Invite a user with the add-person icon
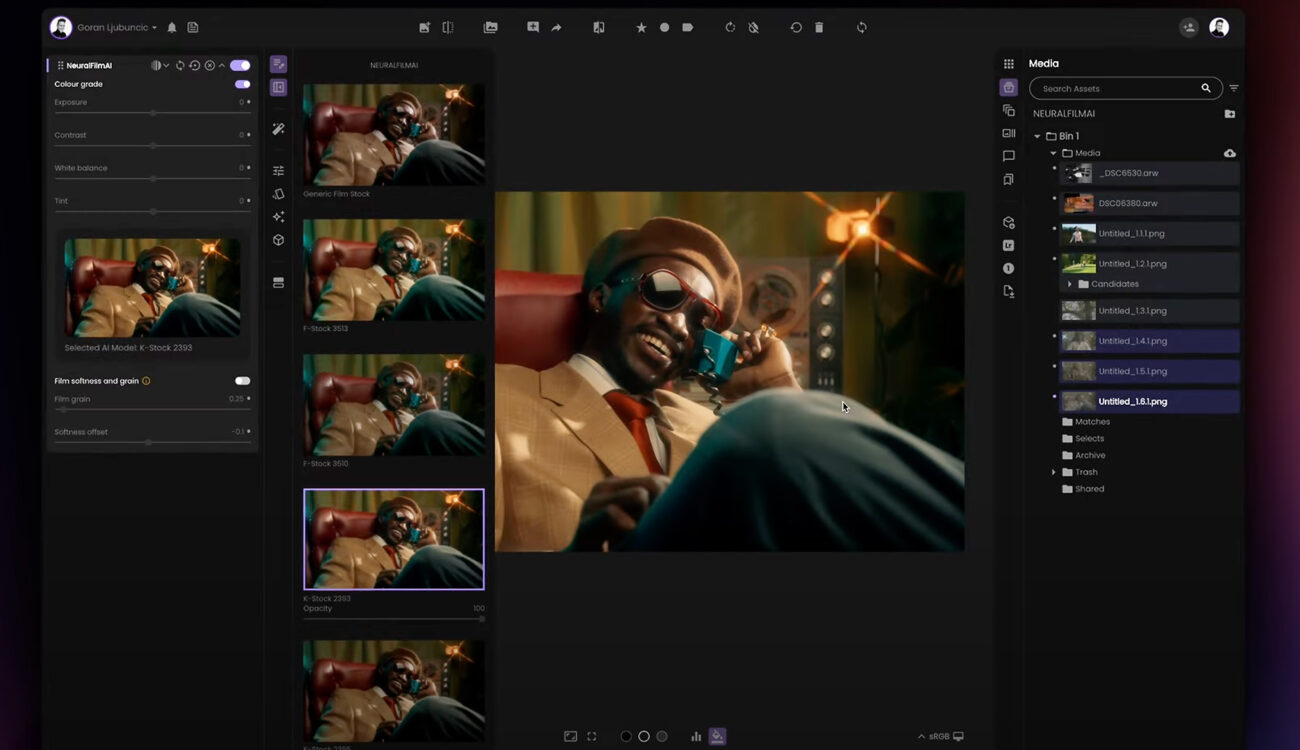The height and width of the screenshot is (750, 1300). click(x=1188, y=28)
